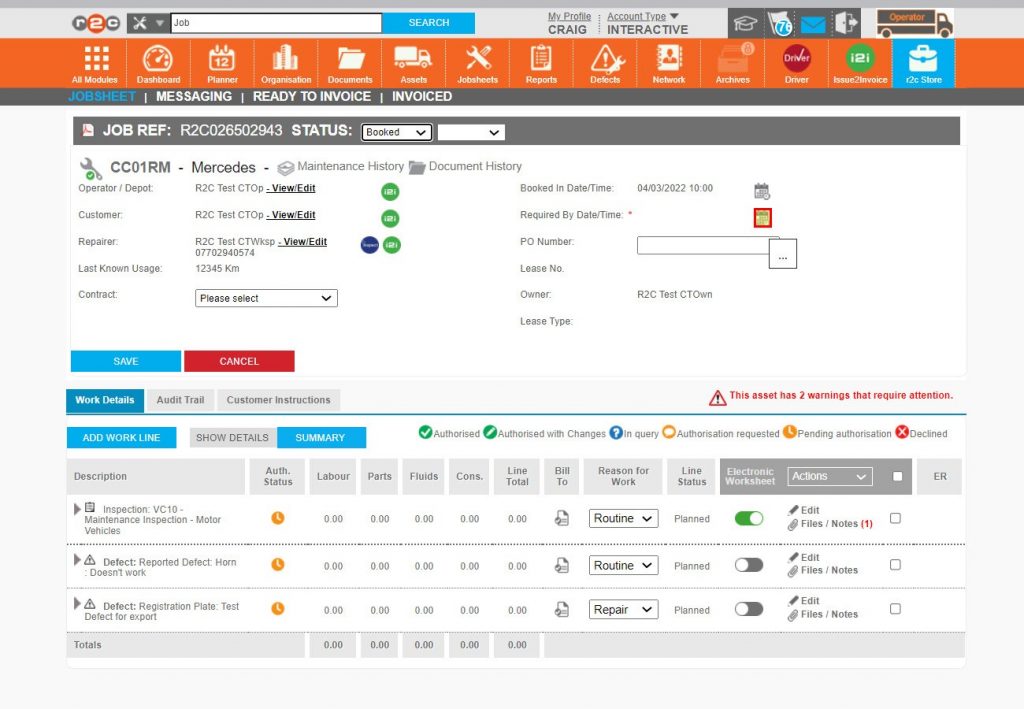This screenshot has height=709, width=1024.
Task: Click the red Cancel button
Action: (x=239, y=361)
